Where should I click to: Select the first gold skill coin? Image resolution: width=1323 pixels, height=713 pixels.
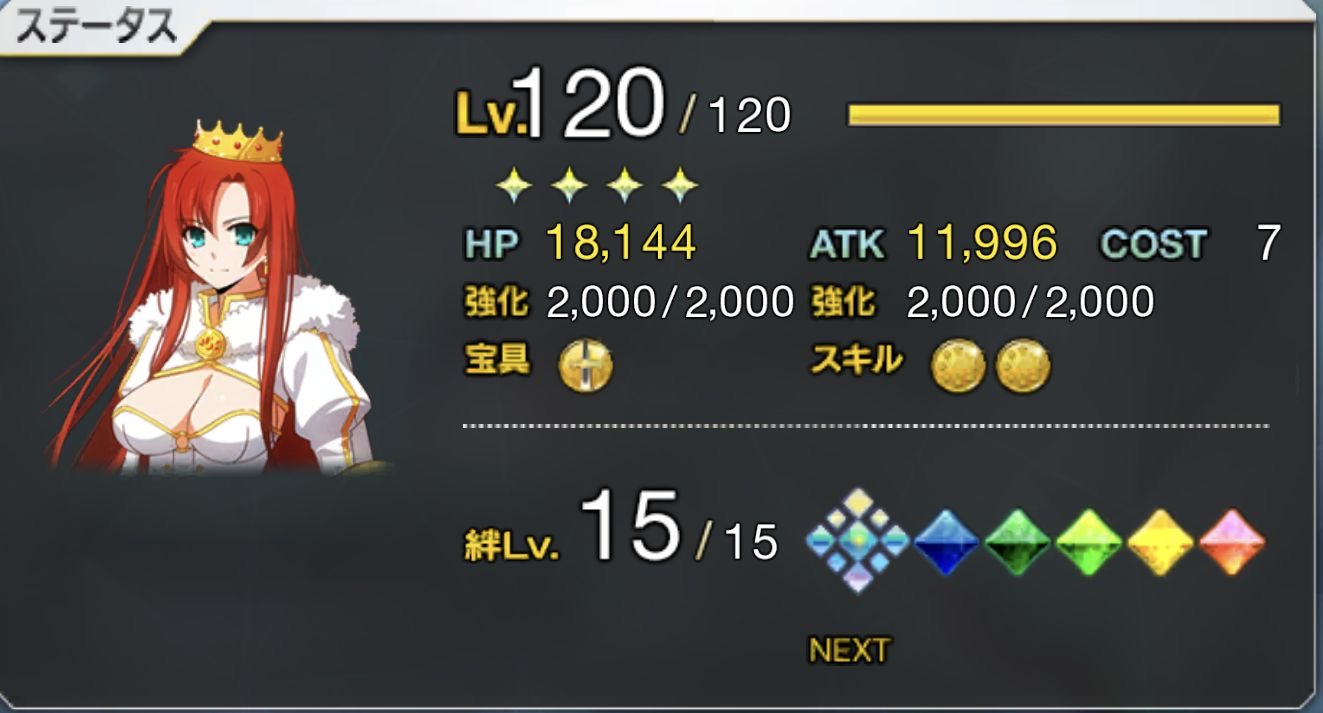[x=958, y=366]
